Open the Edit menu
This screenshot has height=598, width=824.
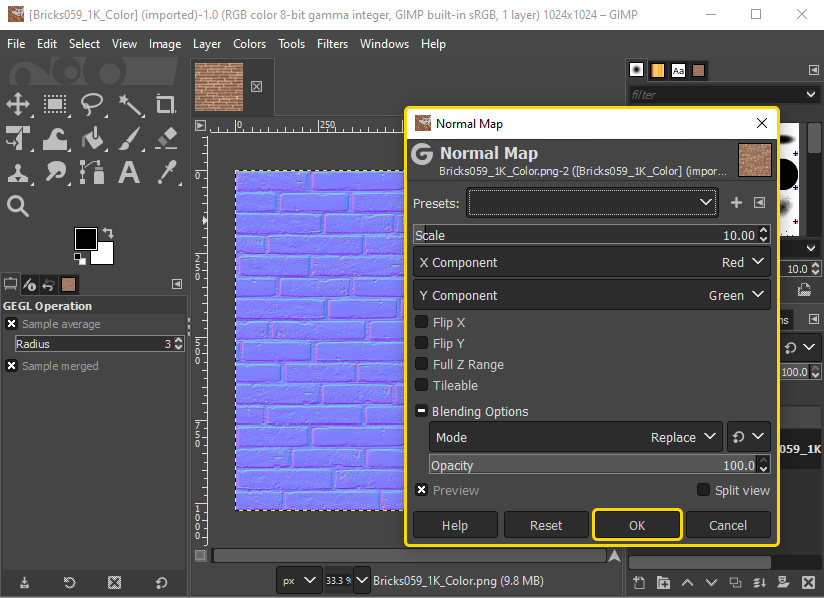coord(47,44)
